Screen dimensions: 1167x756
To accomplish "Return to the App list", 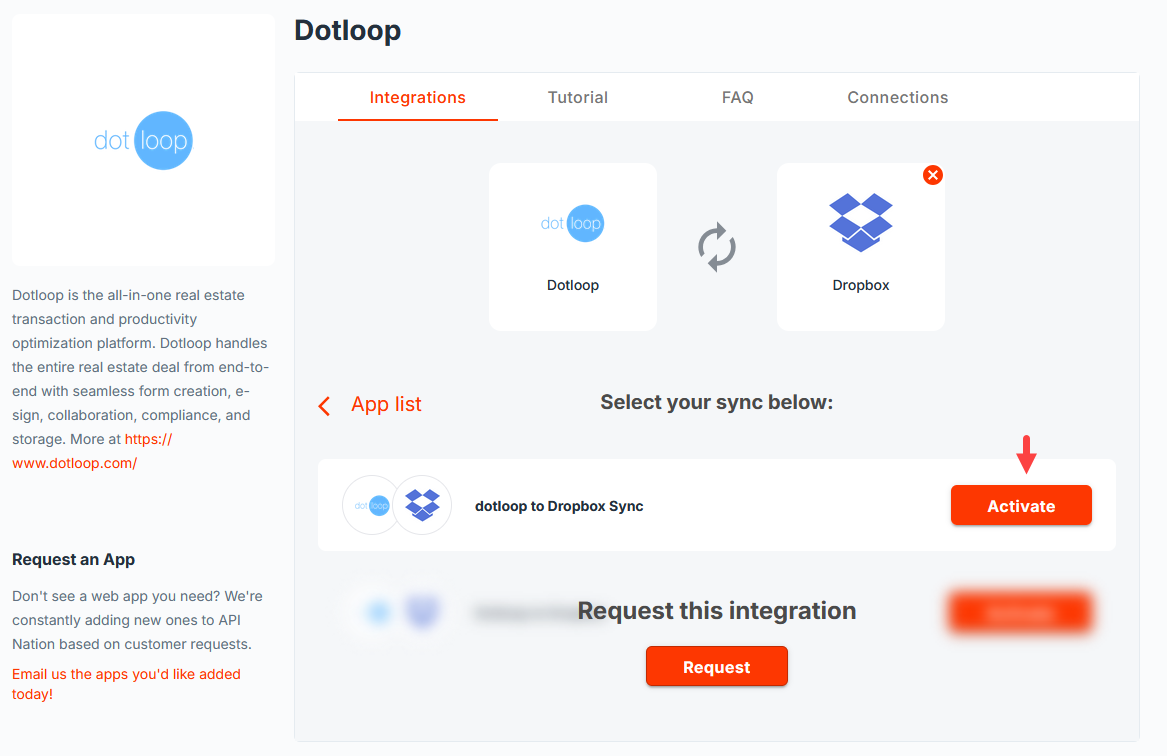I will coord(386,404).
